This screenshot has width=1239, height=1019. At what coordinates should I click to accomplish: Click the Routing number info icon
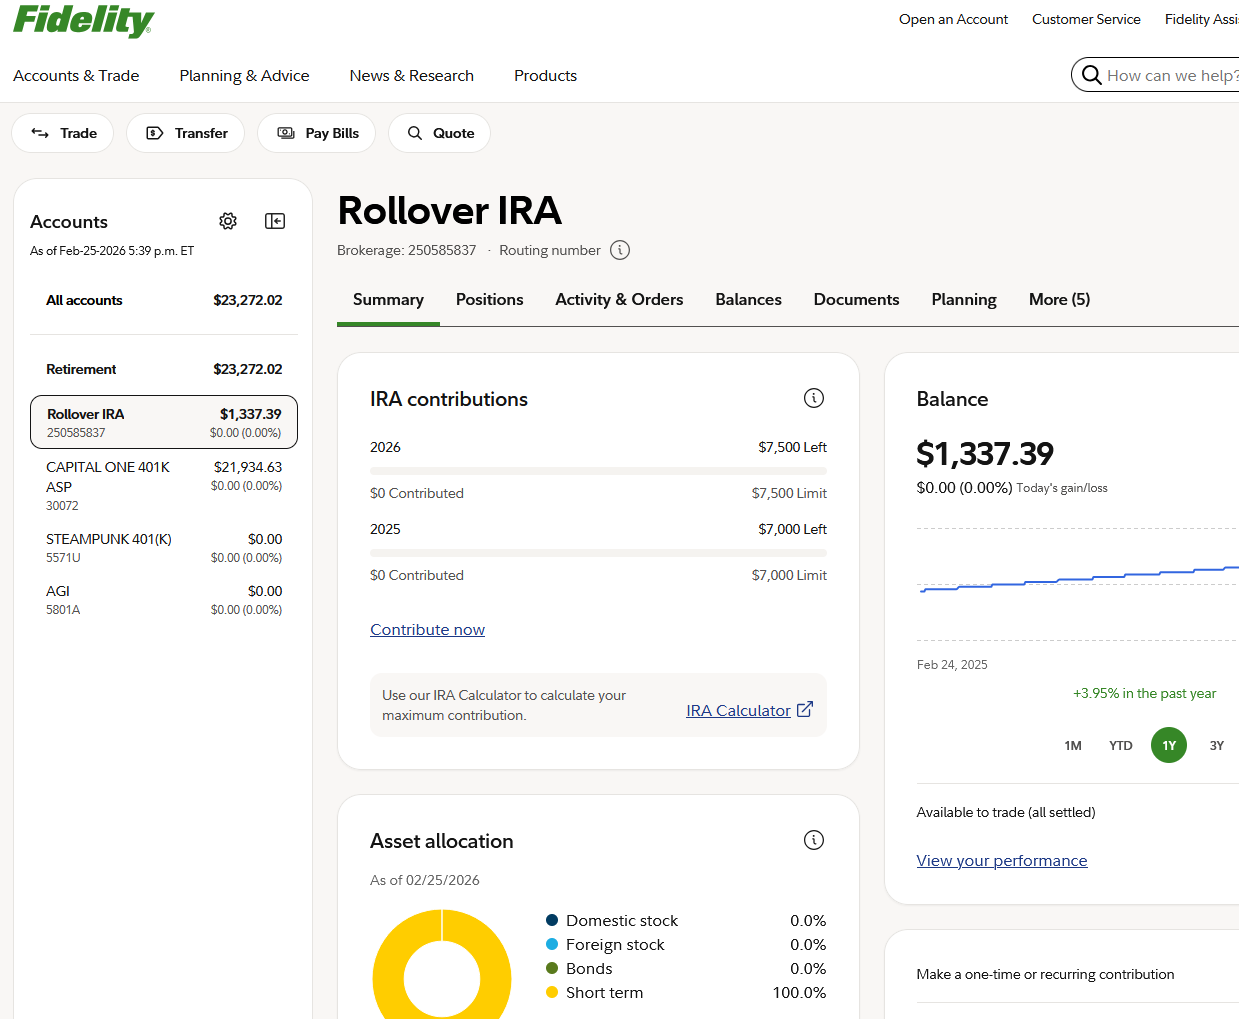[620, 250]
